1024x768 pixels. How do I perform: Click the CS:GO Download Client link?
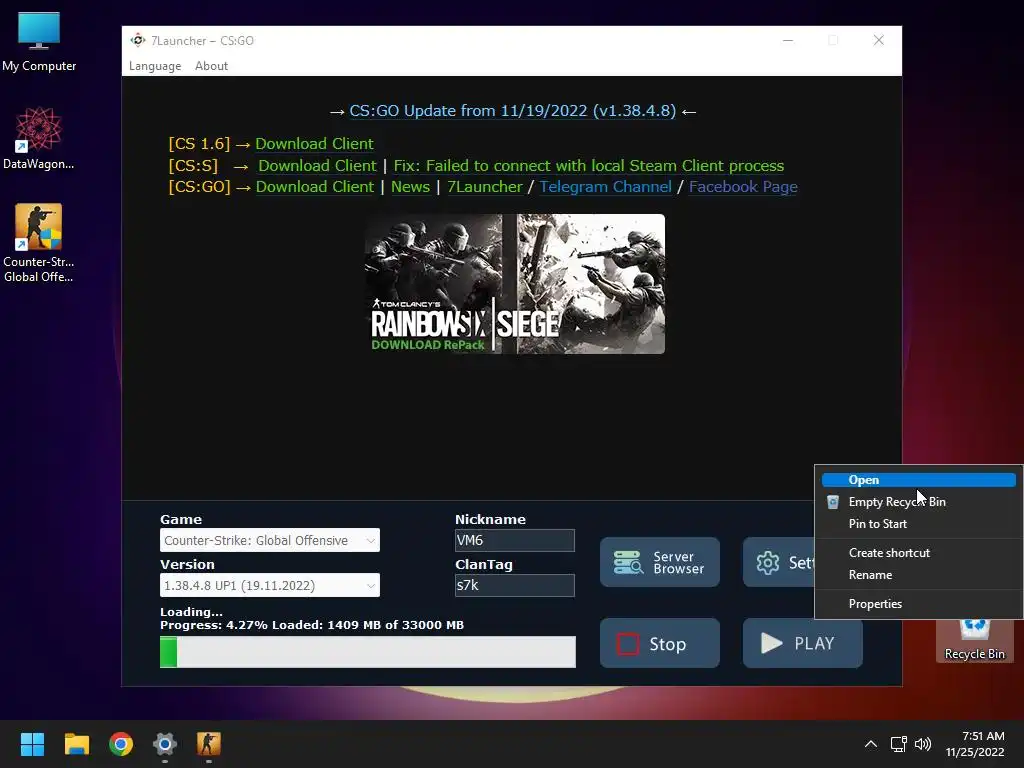(315, 187)
